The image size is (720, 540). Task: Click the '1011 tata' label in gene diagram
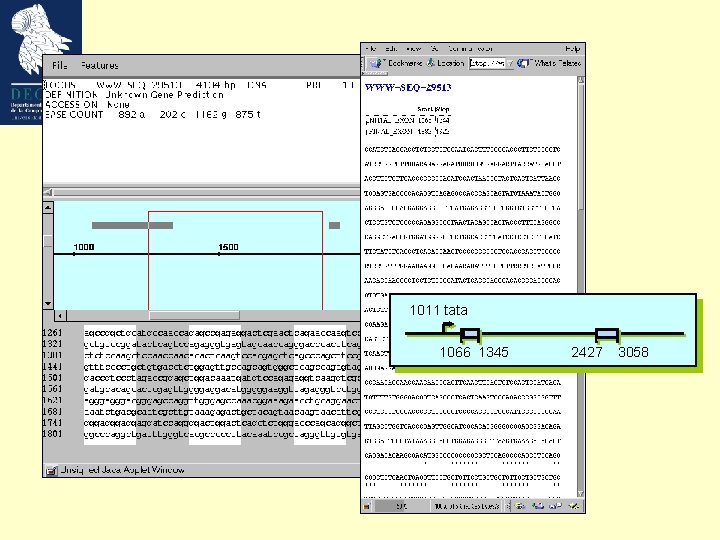click(x=439, y=310)
